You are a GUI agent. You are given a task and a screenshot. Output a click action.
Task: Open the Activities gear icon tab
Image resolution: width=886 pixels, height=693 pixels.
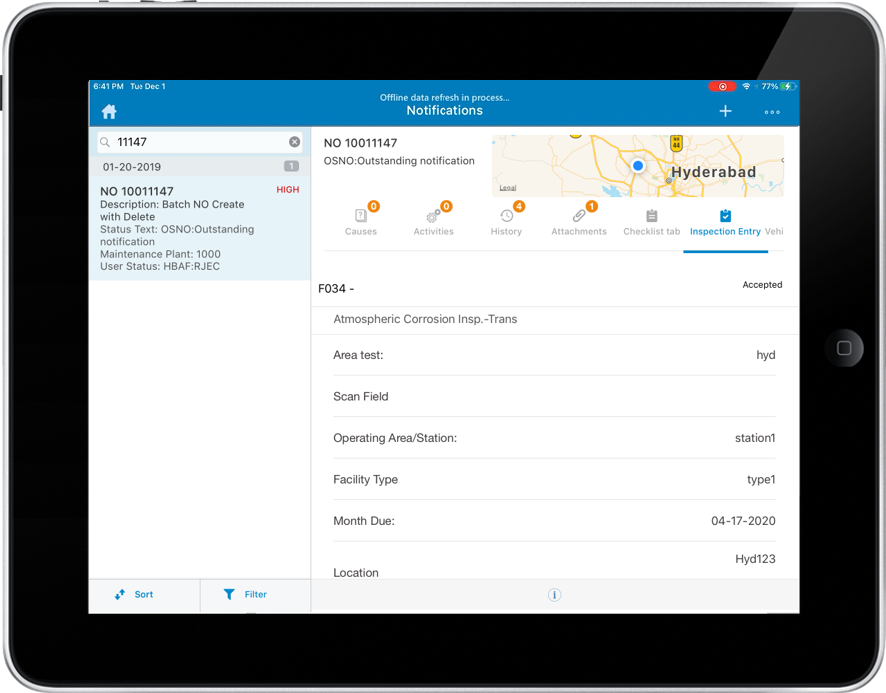[x=433, y=221]
